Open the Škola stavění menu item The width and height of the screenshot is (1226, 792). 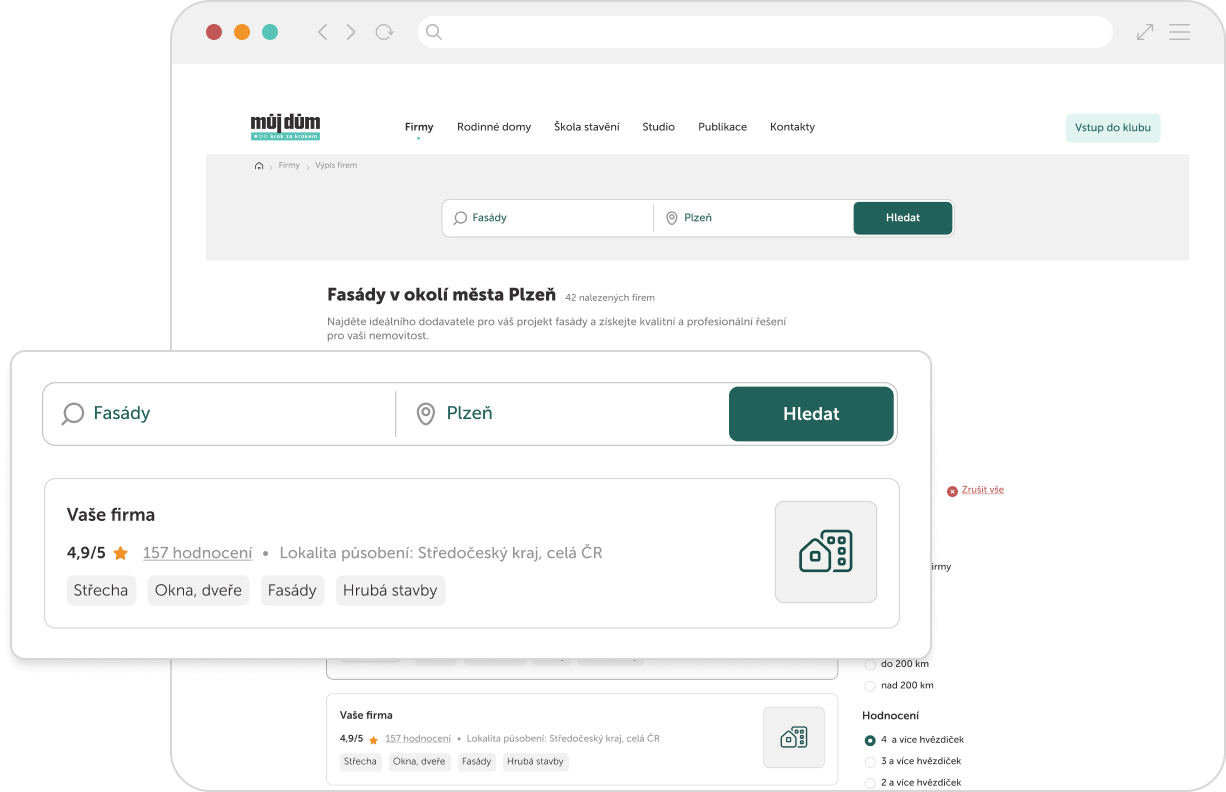click(586, 127)
